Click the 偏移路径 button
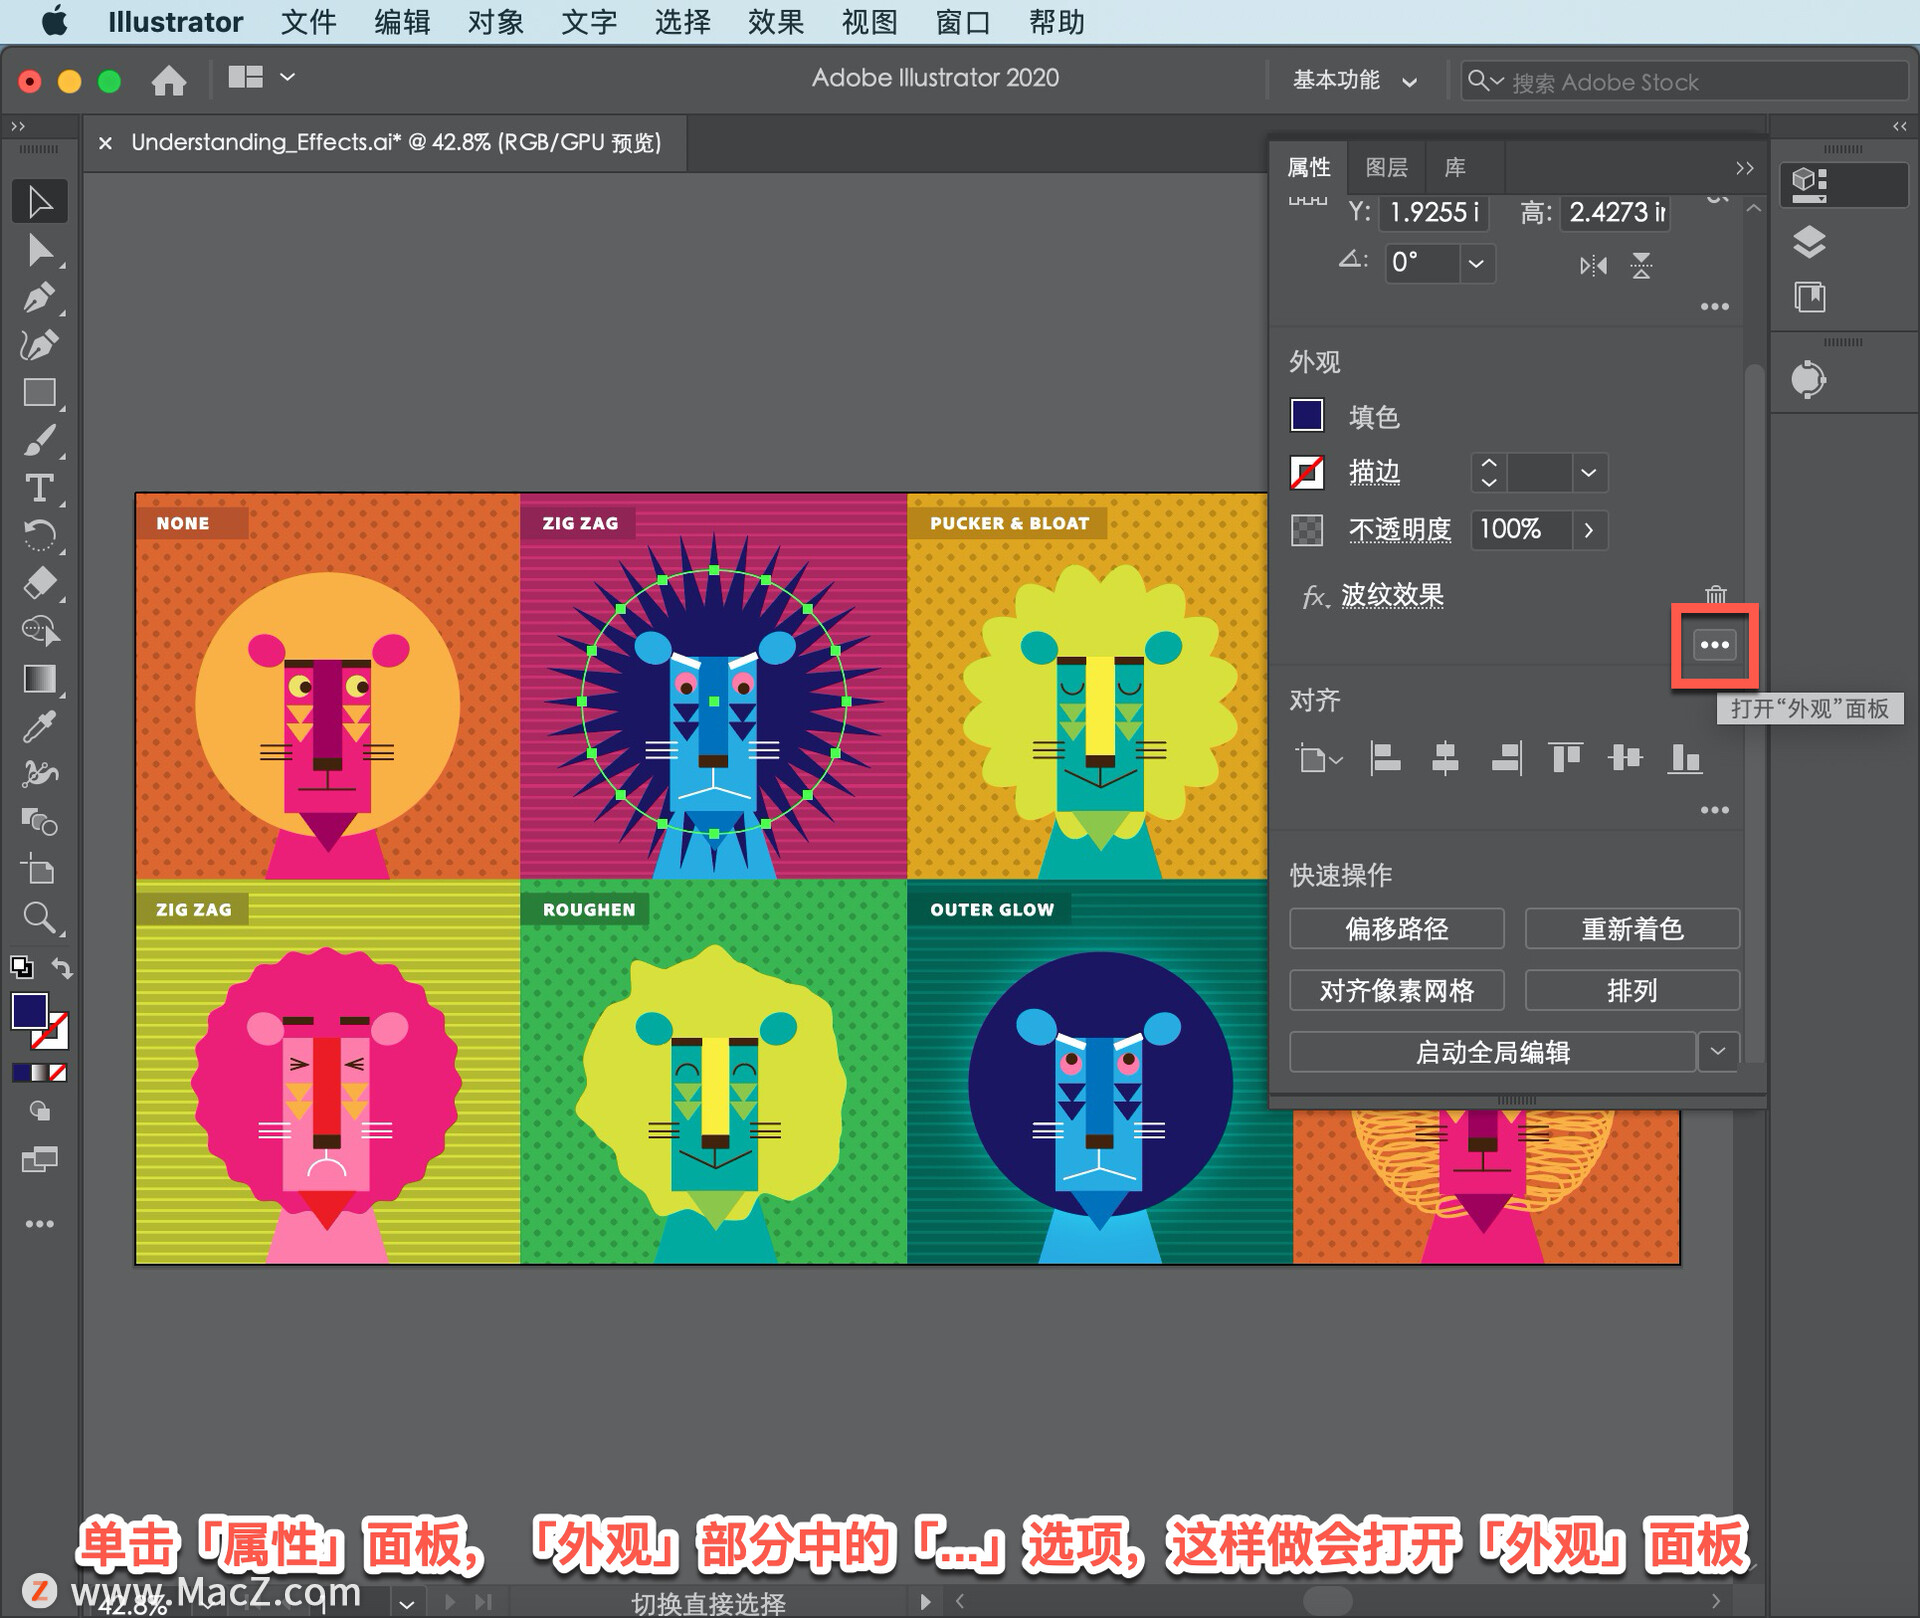 (1396, 929)
